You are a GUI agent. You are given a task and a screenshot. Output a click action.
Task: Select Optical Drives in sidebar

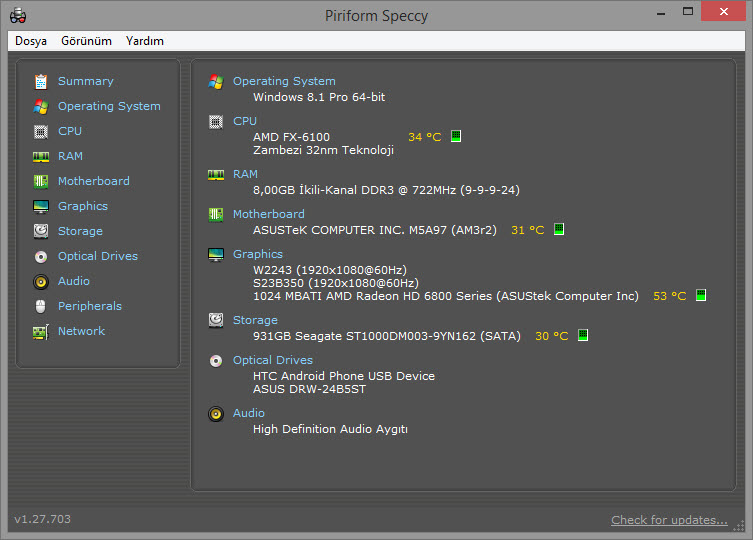(98, 256)
